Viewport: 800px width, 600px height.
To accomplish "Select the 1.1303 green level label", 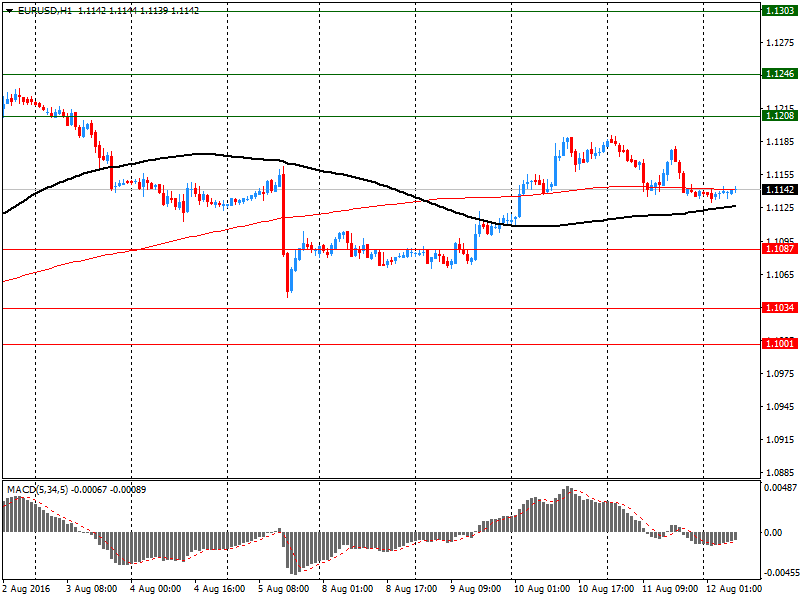I will [x=779, y=11].
